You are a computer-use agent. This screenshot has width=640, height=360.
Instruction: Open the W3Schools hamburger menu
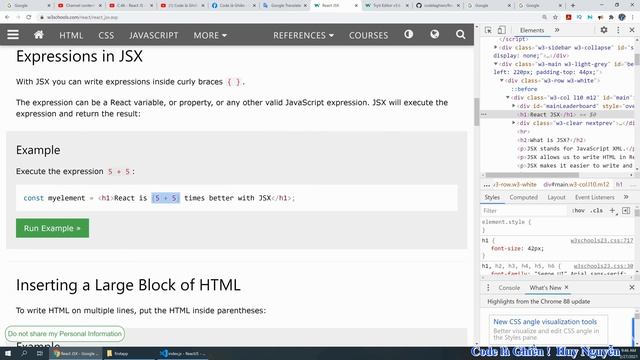pyautogui.click(x=13, y=35)
